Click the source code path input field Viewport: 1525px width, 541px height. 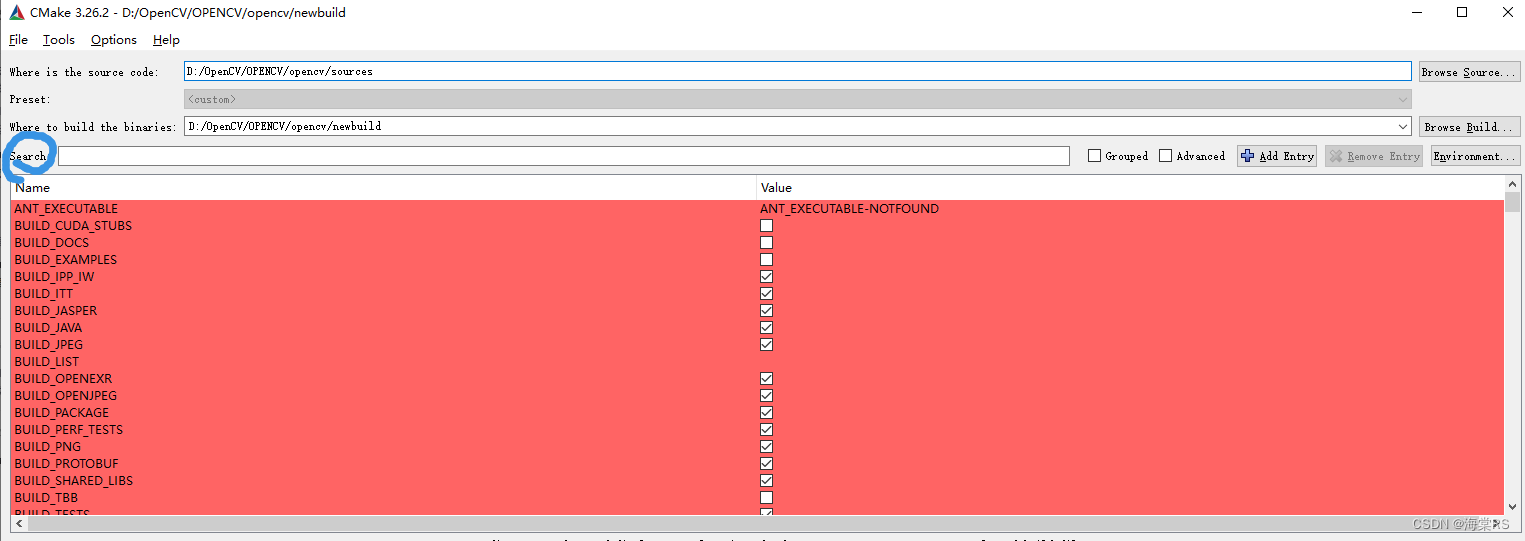click(x=797, y=71)
